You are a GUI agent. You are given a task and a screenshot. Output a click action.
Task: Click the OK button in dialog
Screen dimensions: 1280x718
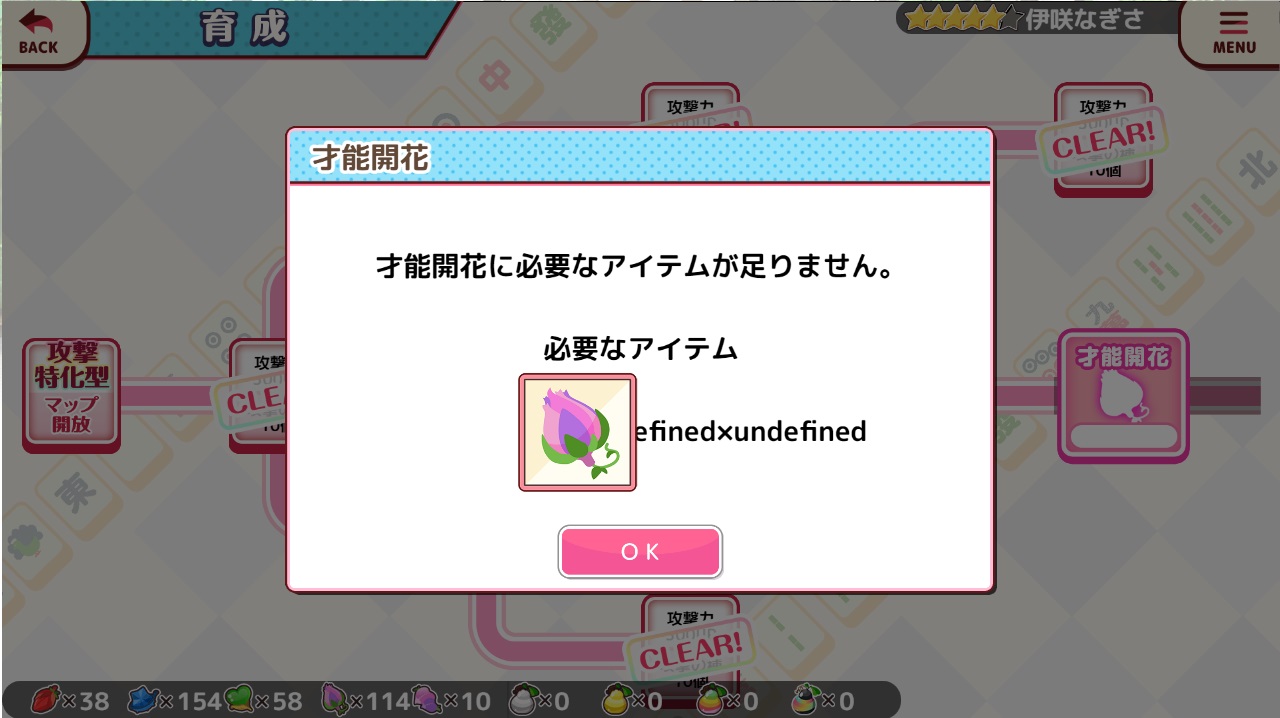coord(640,552)
